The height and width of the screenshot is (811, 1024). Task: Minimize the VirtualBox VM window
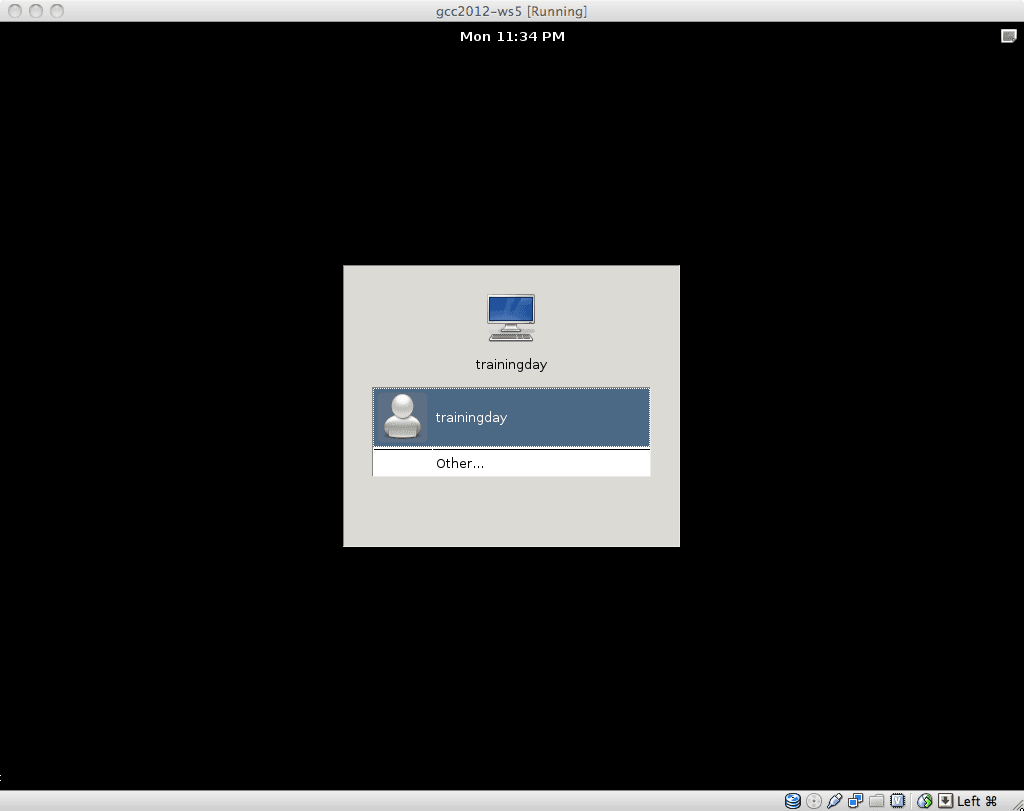[x=35, y=11]
